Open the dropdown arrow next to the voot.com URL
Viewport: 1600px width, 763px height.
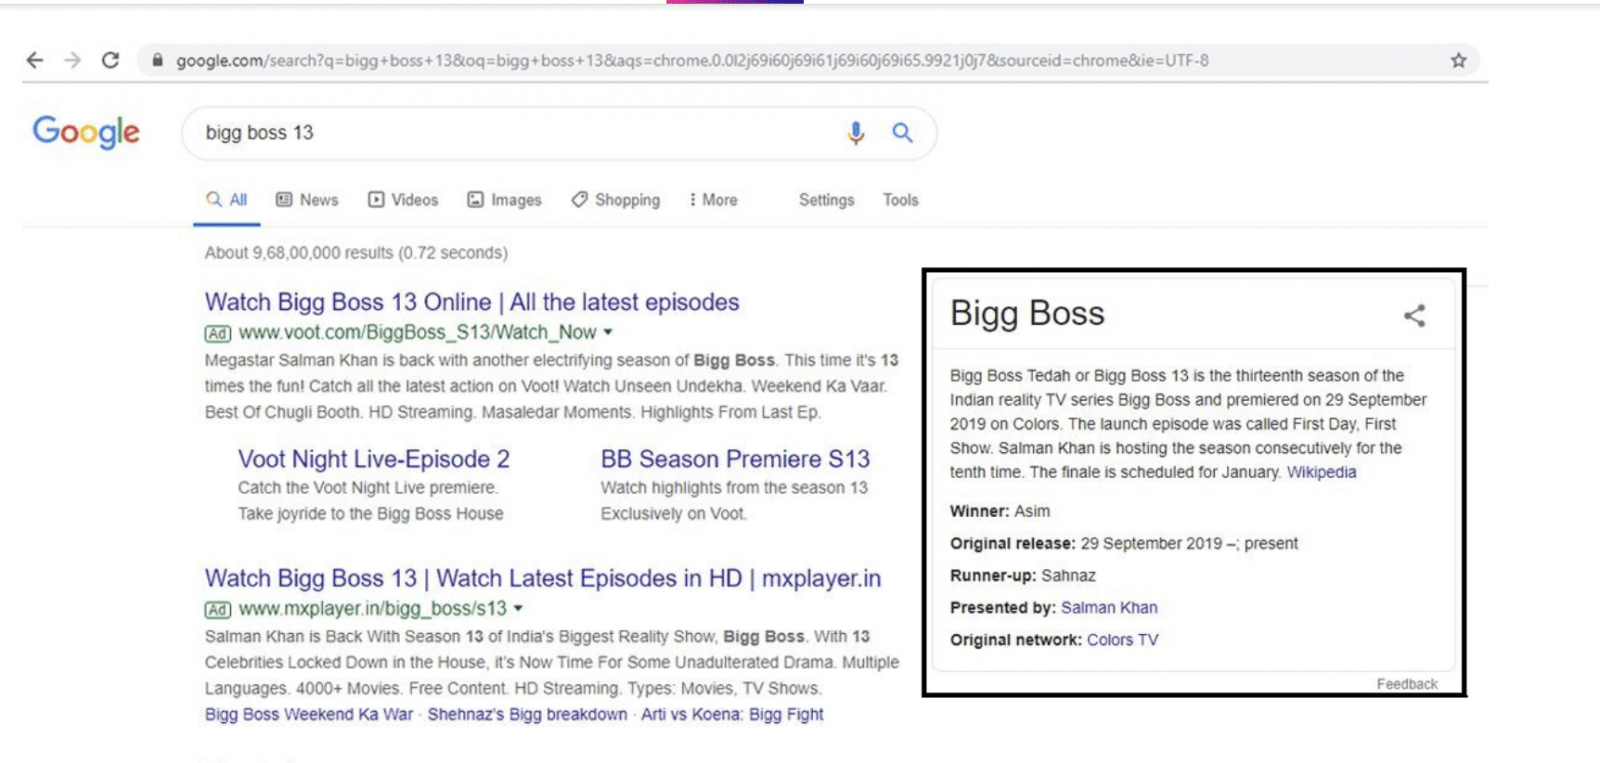point(607,332)
